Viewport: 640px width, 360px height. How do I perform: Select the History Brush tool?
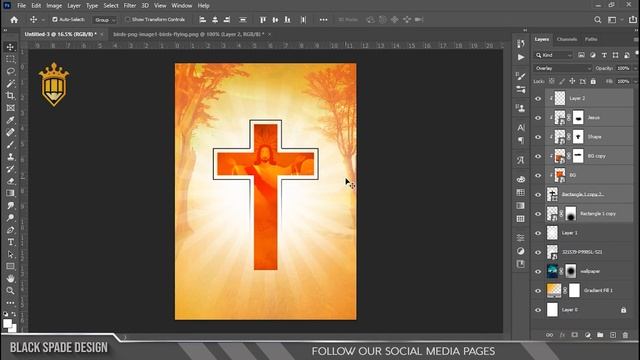point(11,169)
